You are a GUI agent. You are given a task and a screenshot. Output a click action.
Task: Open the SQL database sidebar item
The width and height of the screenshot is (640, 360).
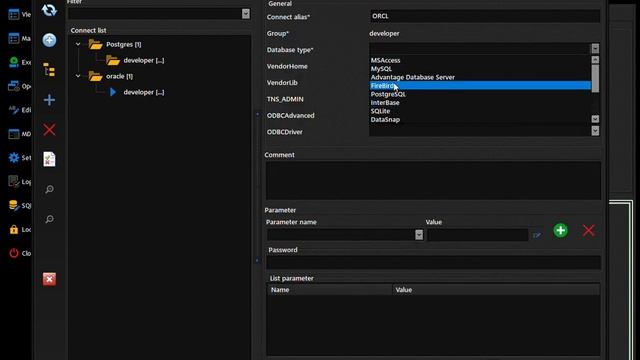pos(19,205)
